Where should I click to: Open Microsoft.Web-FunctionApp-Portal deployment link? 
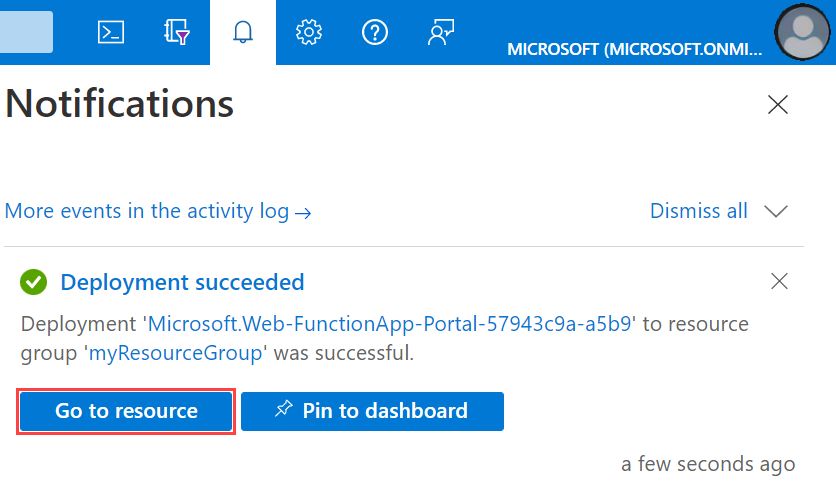(389, 324)
